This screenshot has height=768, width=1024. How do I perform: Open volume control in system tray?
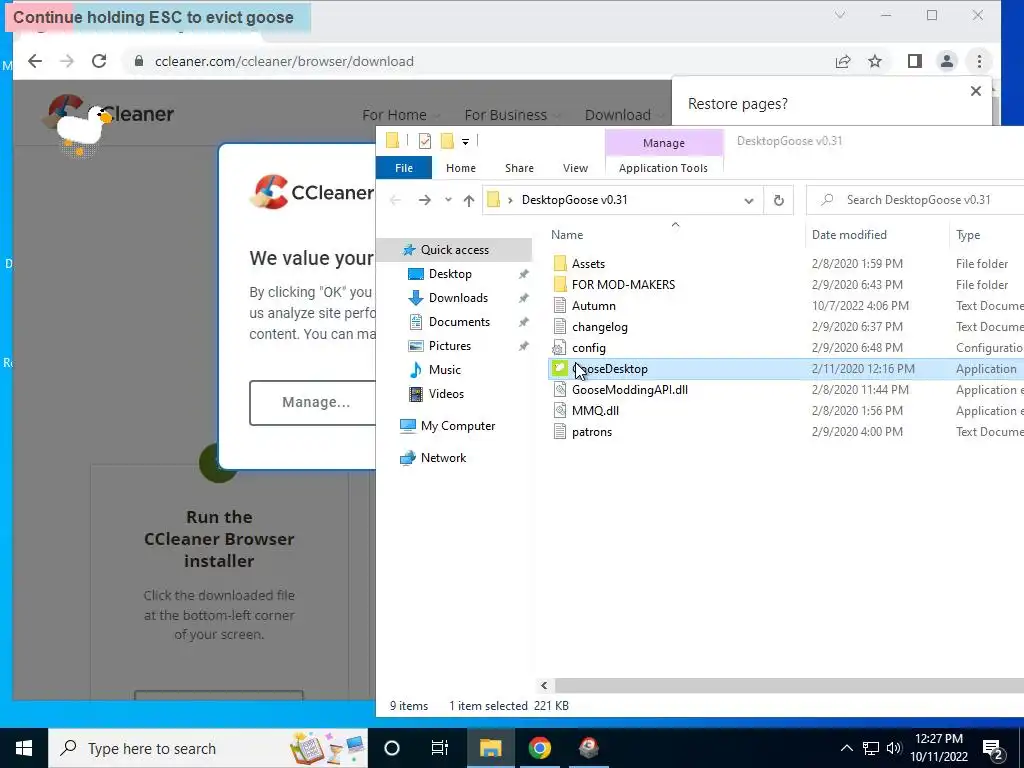click(x=894, y=748)
